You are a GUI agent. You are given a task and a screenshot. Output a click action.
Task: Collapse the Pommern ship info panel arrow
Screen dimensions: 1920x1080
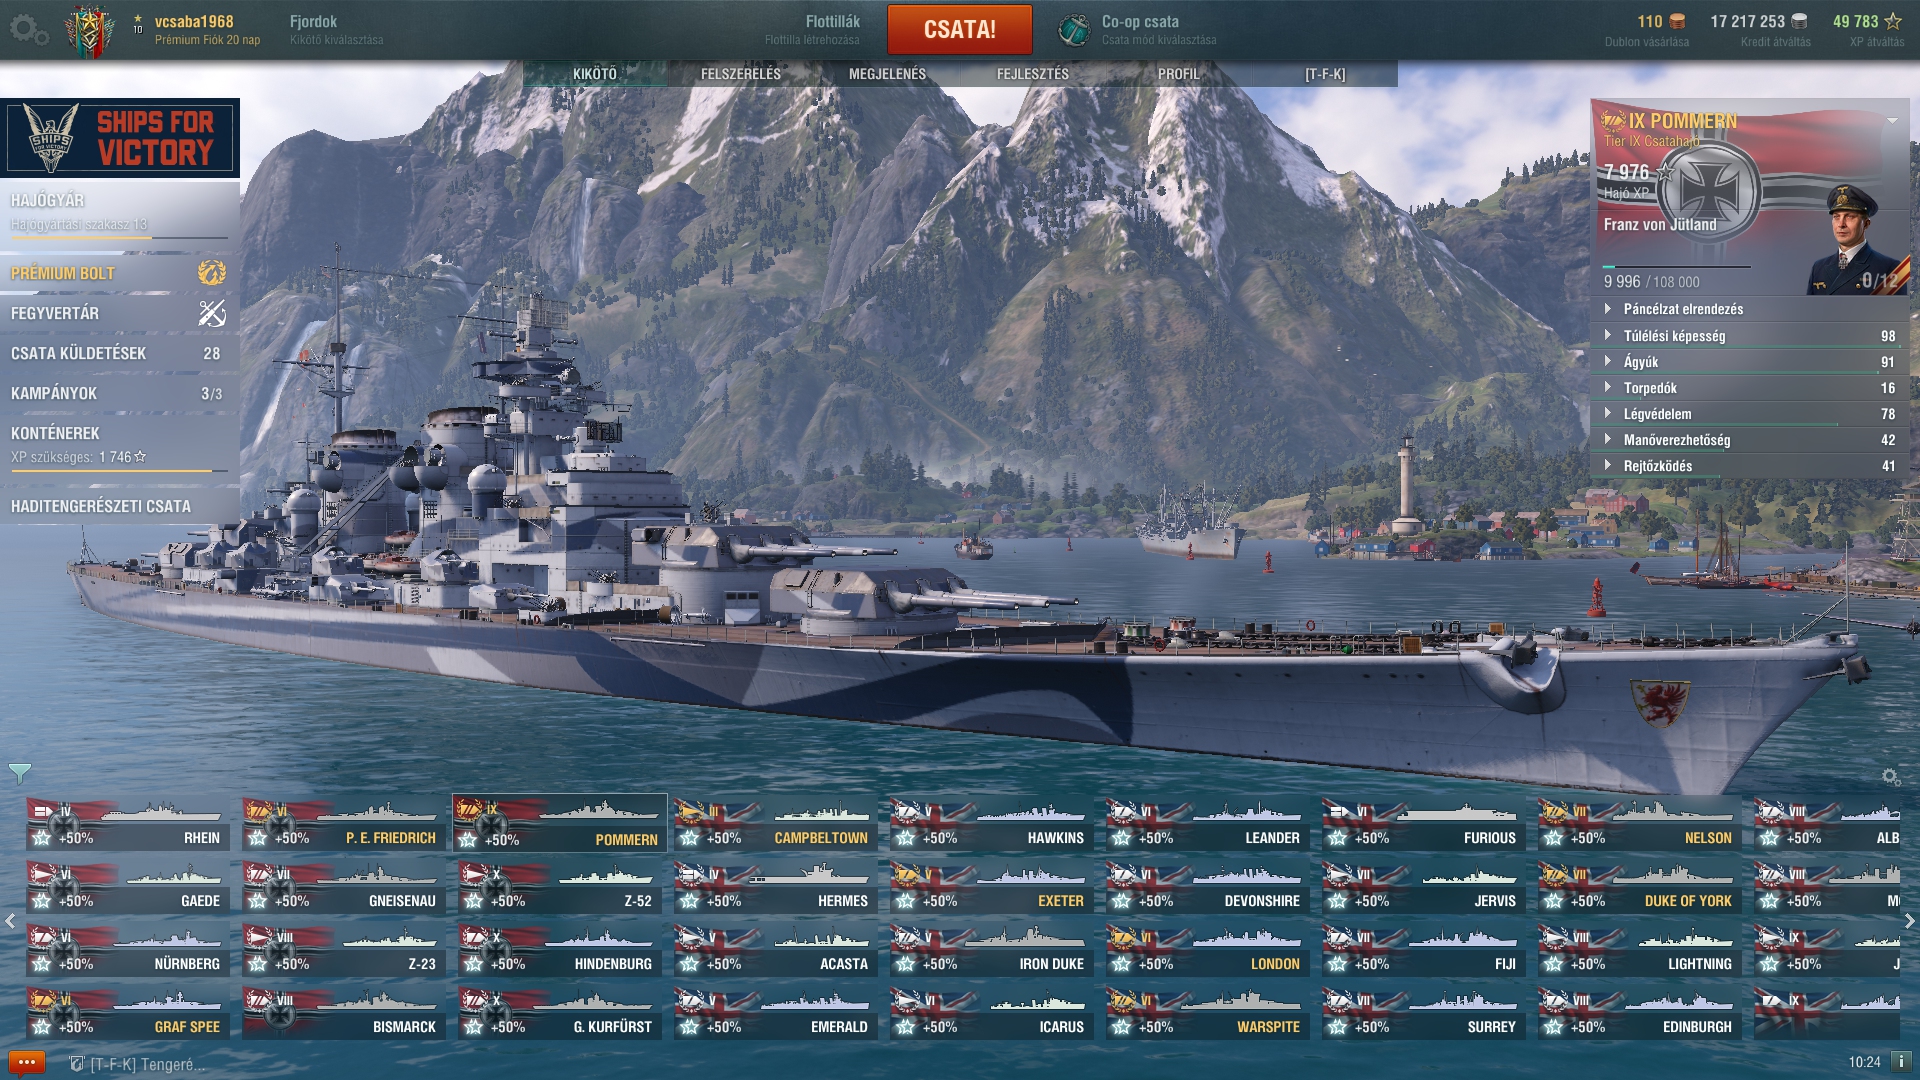(1892, 121)
